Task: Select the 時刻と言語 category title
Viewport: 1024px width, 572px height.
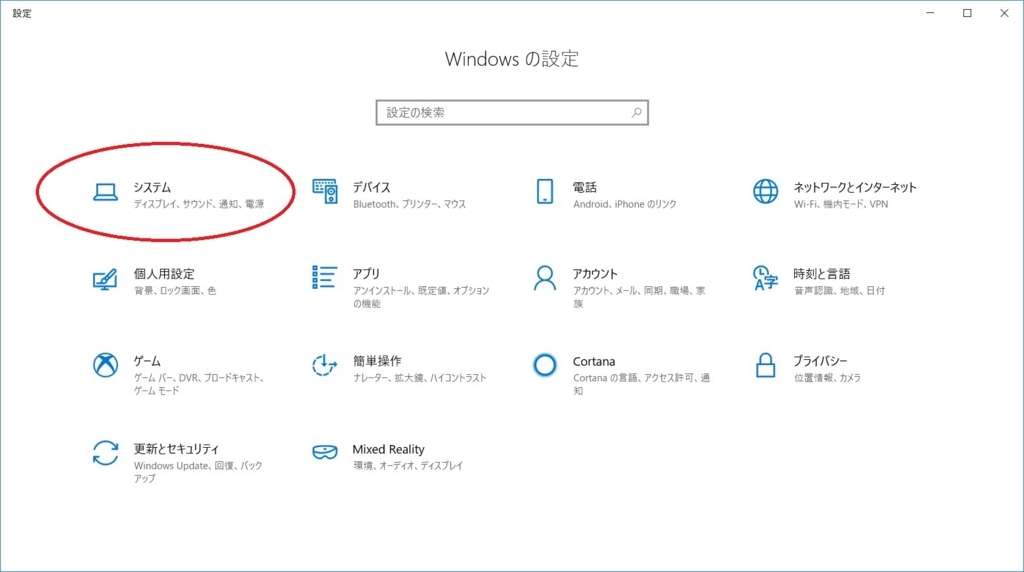Action: (x=822, y=274)
